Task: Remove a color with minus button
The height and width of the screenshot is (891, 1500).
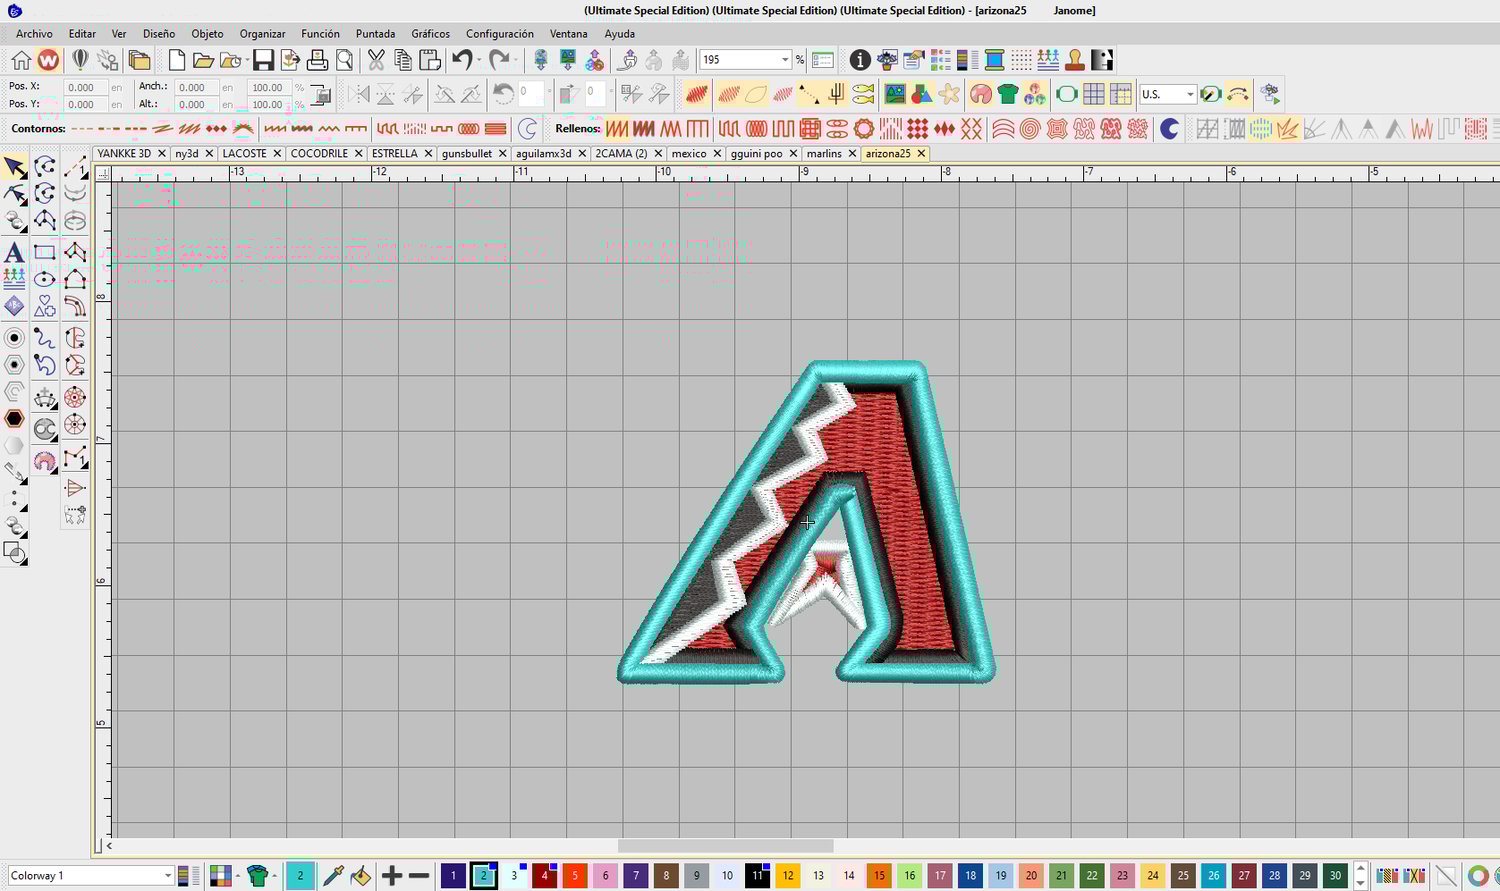Action: point(419,876)
